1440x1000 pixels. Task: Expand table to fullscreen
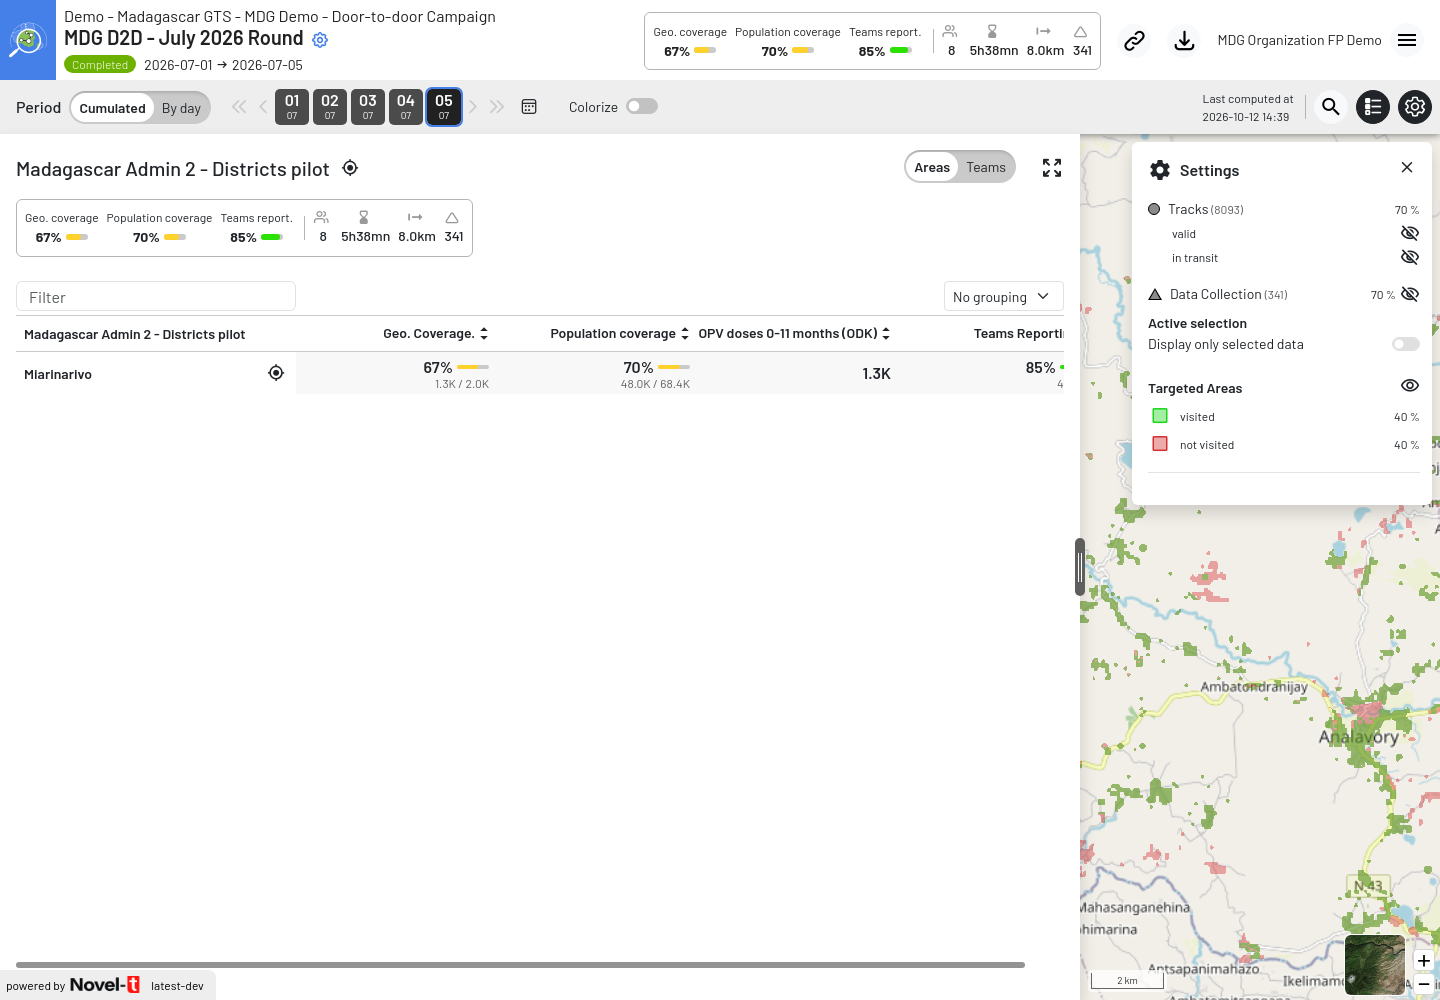click(x=1052, y=168)
